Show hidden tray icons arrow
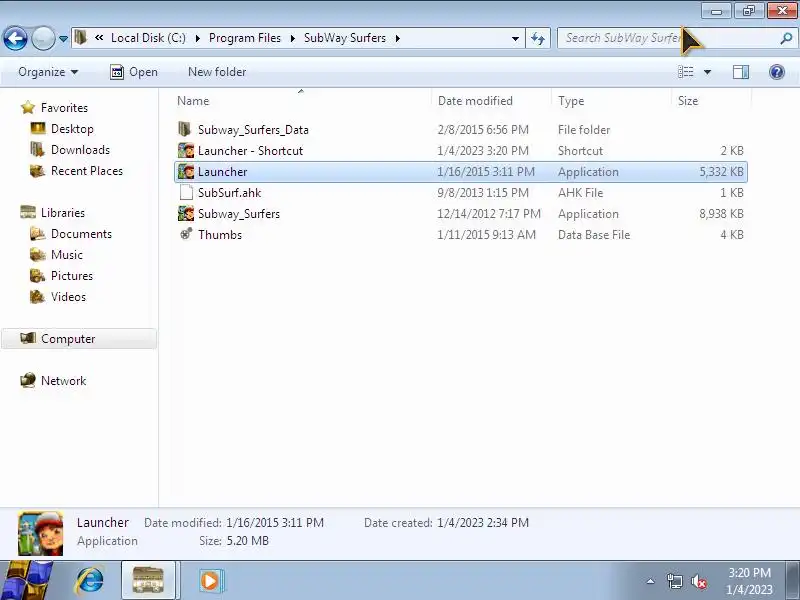Image resolution: width=800 pixels, height=600 pixels. [651, 581]
